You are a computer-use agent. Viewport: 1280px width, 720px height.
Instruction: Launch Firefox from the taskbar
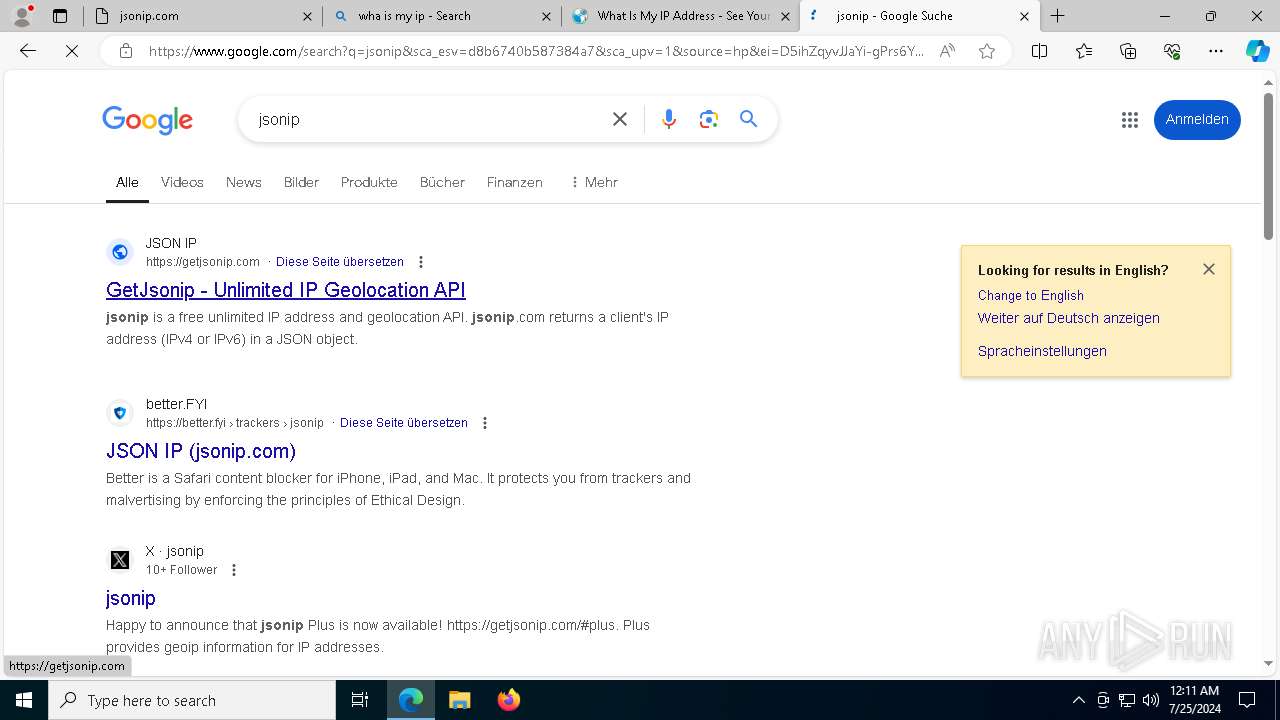508,700
